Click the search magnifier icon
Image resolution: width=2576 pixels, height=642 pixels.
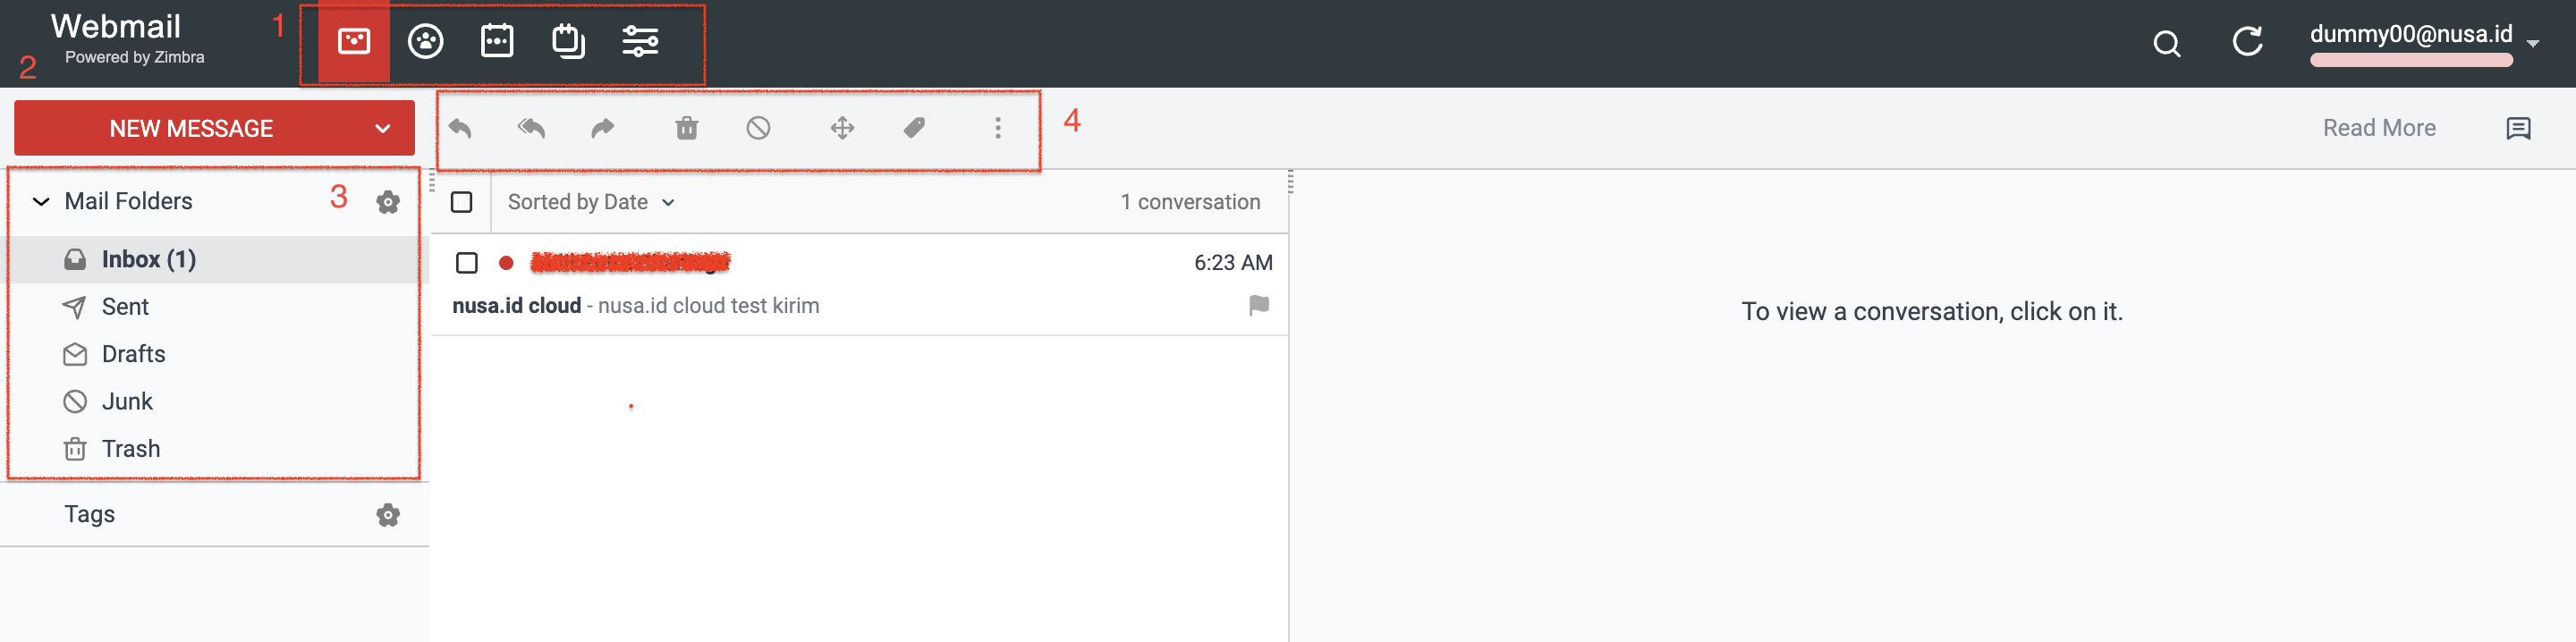(2167, 43)
